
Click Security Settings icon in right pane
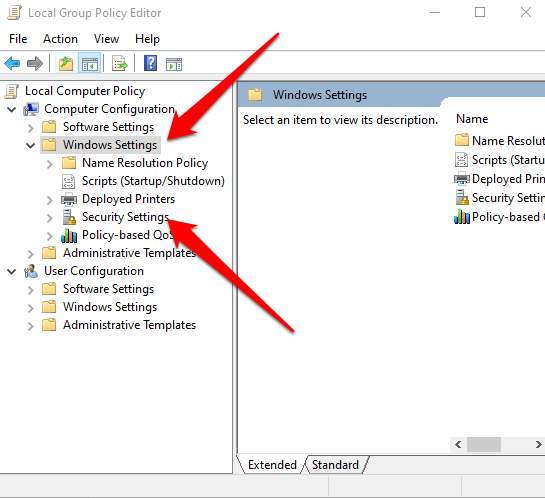(x=462, y=197)
